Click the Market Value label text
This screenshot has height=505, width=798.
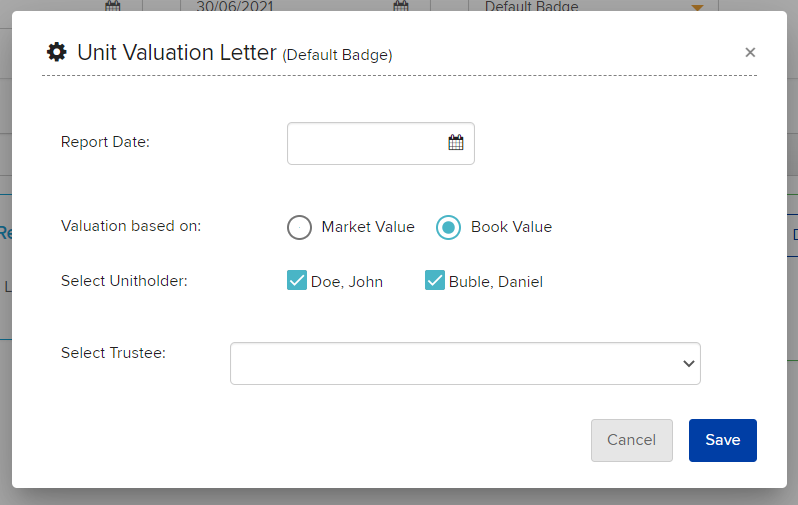point(368,227)
